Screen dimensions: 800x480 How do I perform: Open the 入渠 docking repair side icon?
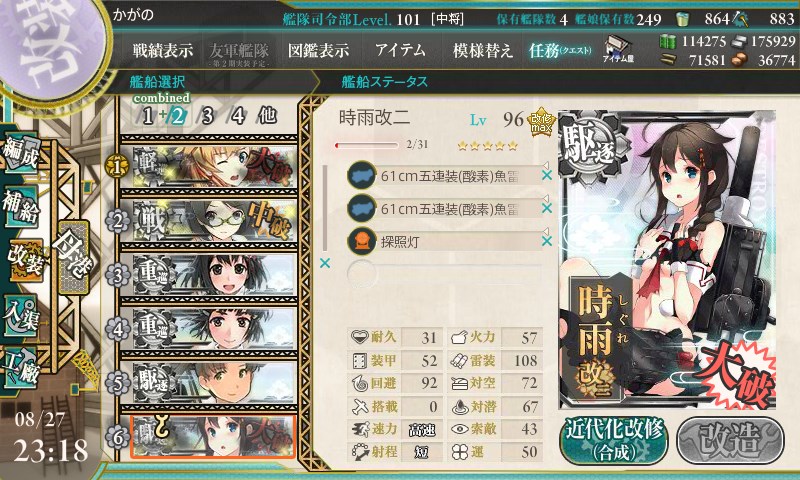21,316
